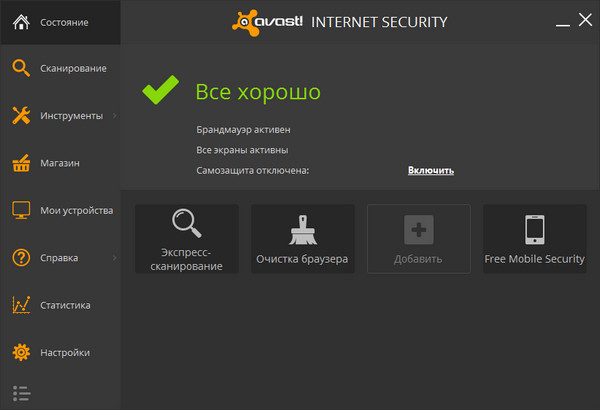
Task: Click the Мои устройства monitor icon
Action: click(x=21, y=211)
